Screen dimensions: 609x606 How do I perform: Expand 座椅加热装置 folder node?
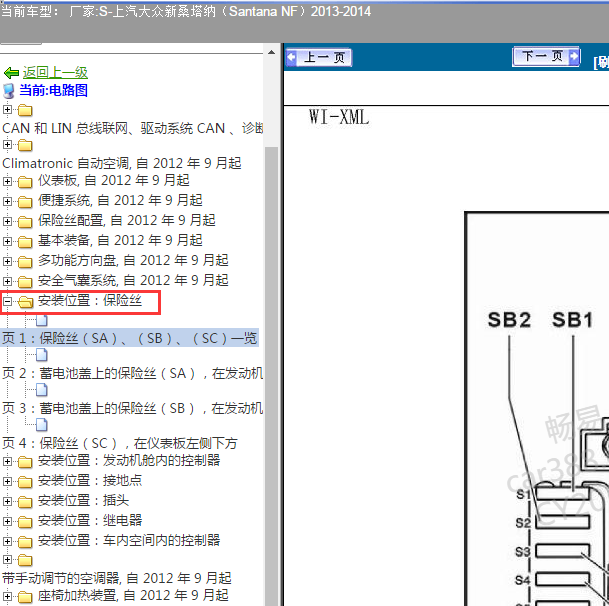[7, 596]
